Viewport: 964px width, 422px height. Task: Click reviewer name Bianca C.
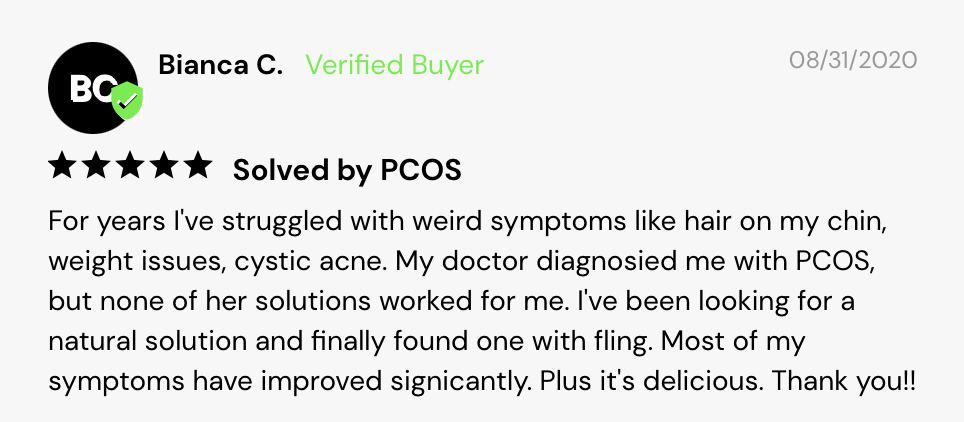[220, 65]
